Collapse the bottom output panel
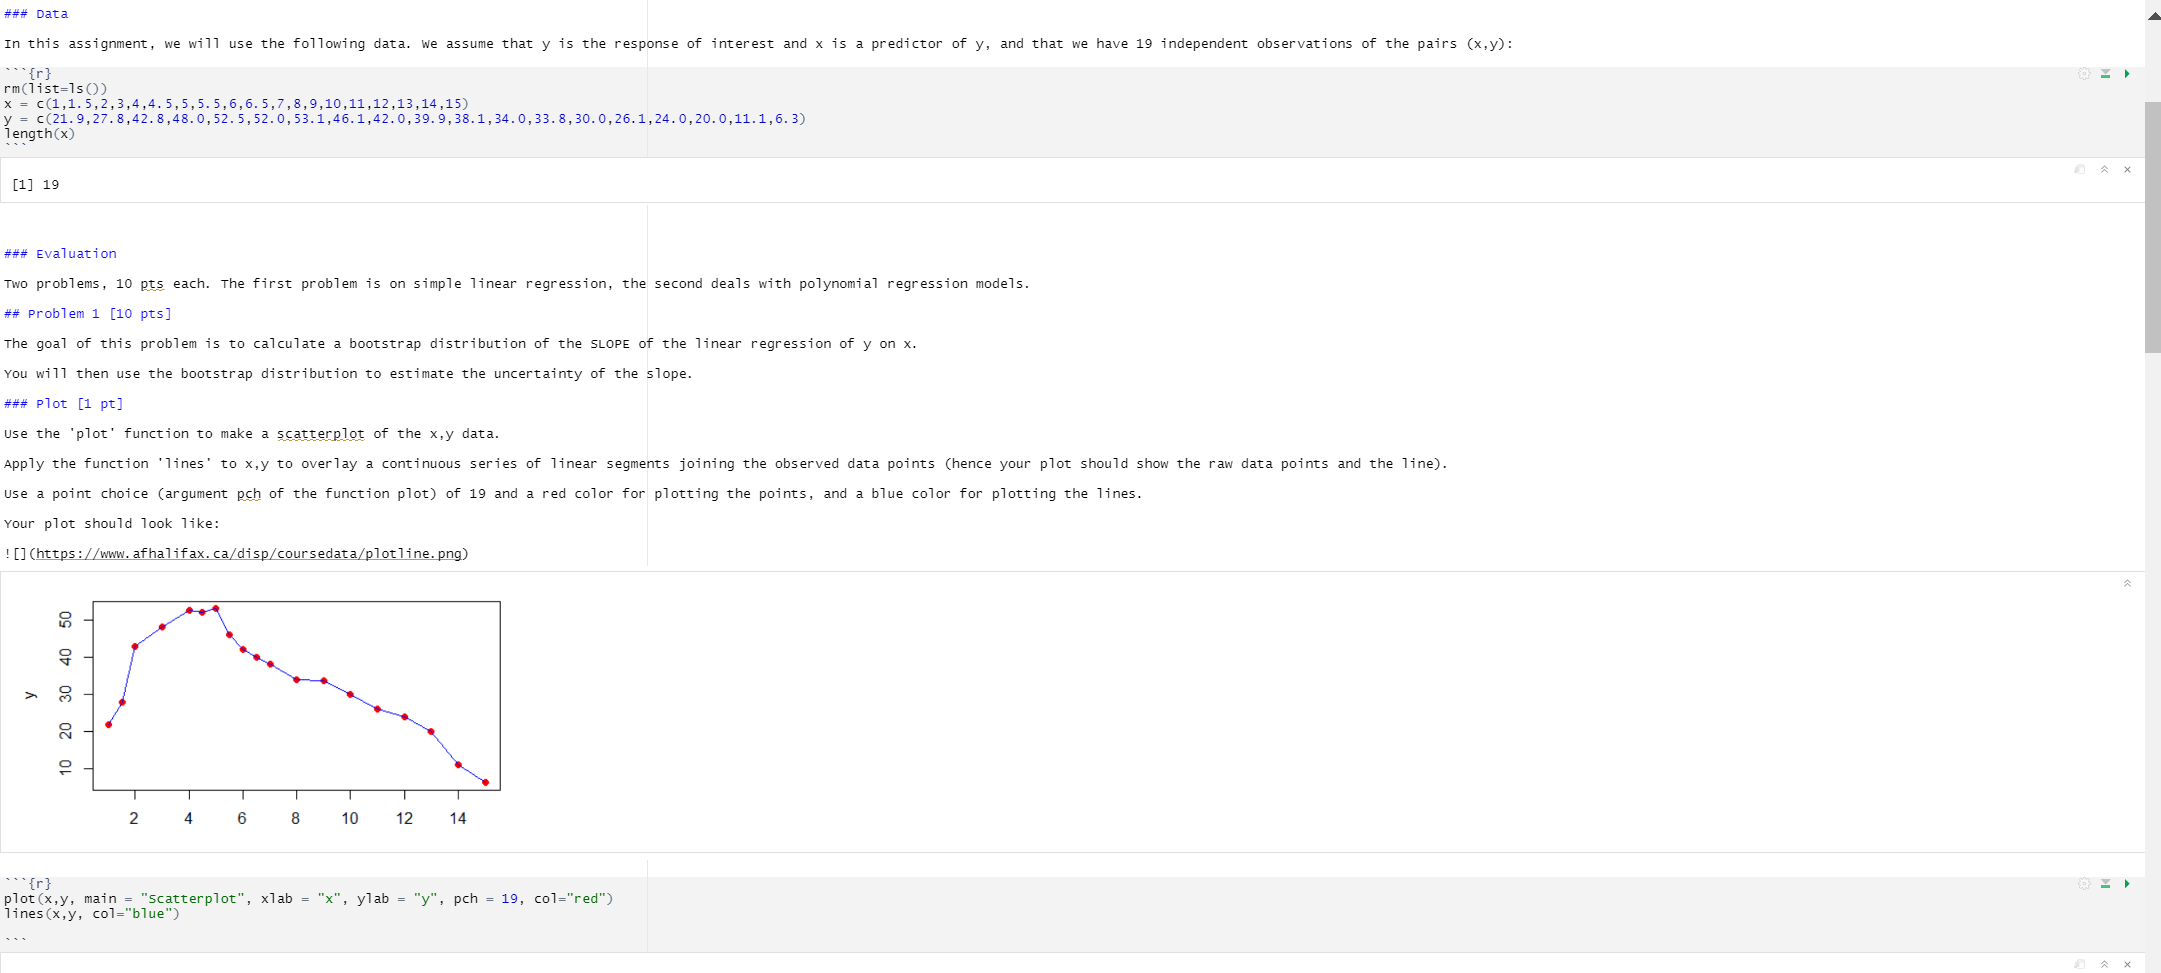Image resolution: width=2161 pixels, height=973 pixels. [2104, 966]
